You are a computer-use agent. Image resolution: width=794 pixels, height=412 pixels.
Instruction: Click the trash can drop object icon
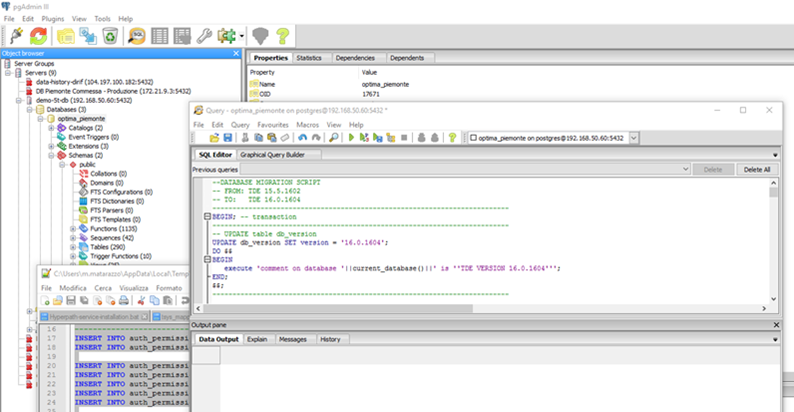click(112, 36)
